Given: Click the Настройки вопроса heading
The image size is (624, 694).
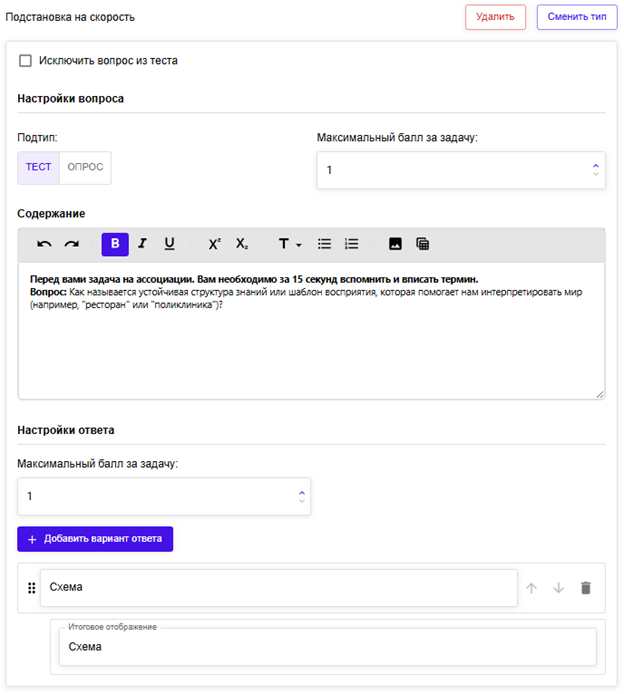Looking at the screenshot, I should (x=70, y=98).
